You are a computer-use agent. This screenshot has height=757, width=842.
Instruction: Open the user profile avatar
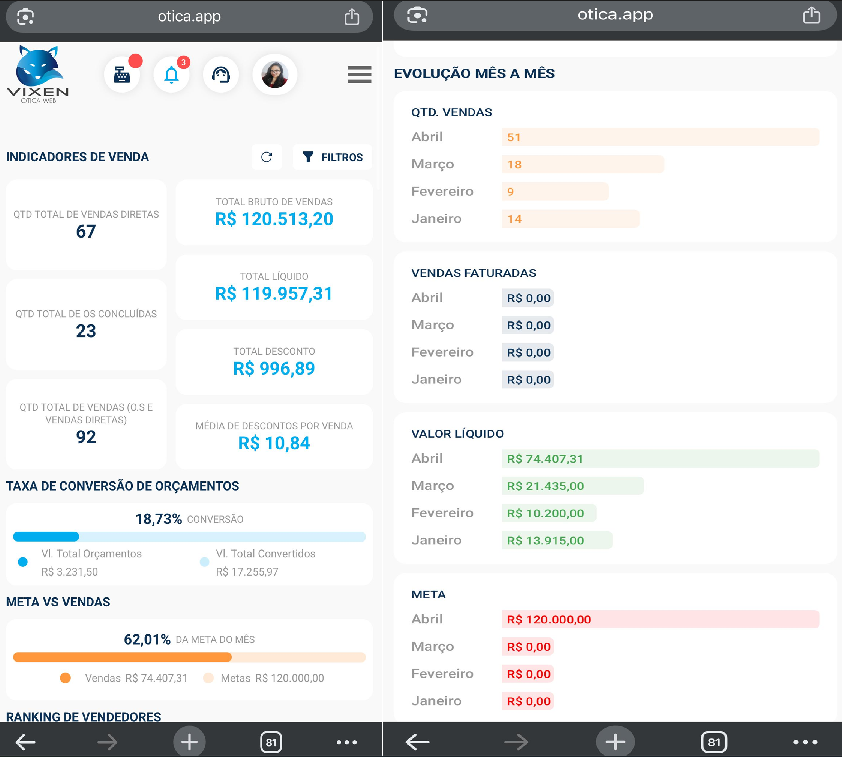pyautogui.click(x=274, y=75)
